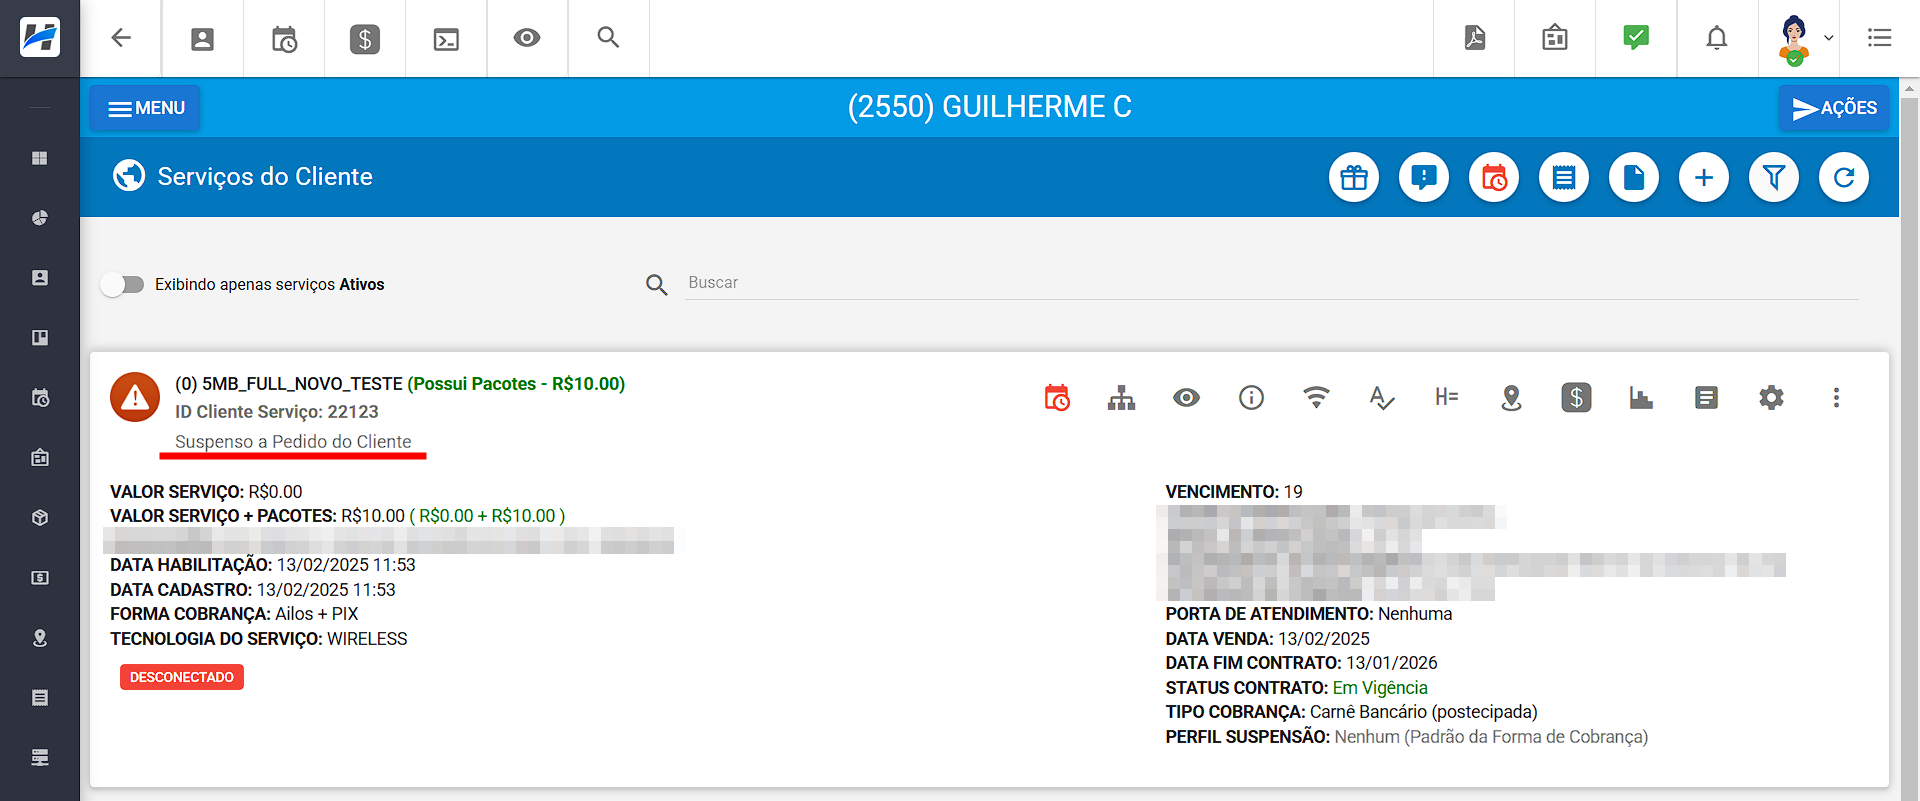Open the client profile icon in top toolbar

click(x=202, y=39)
